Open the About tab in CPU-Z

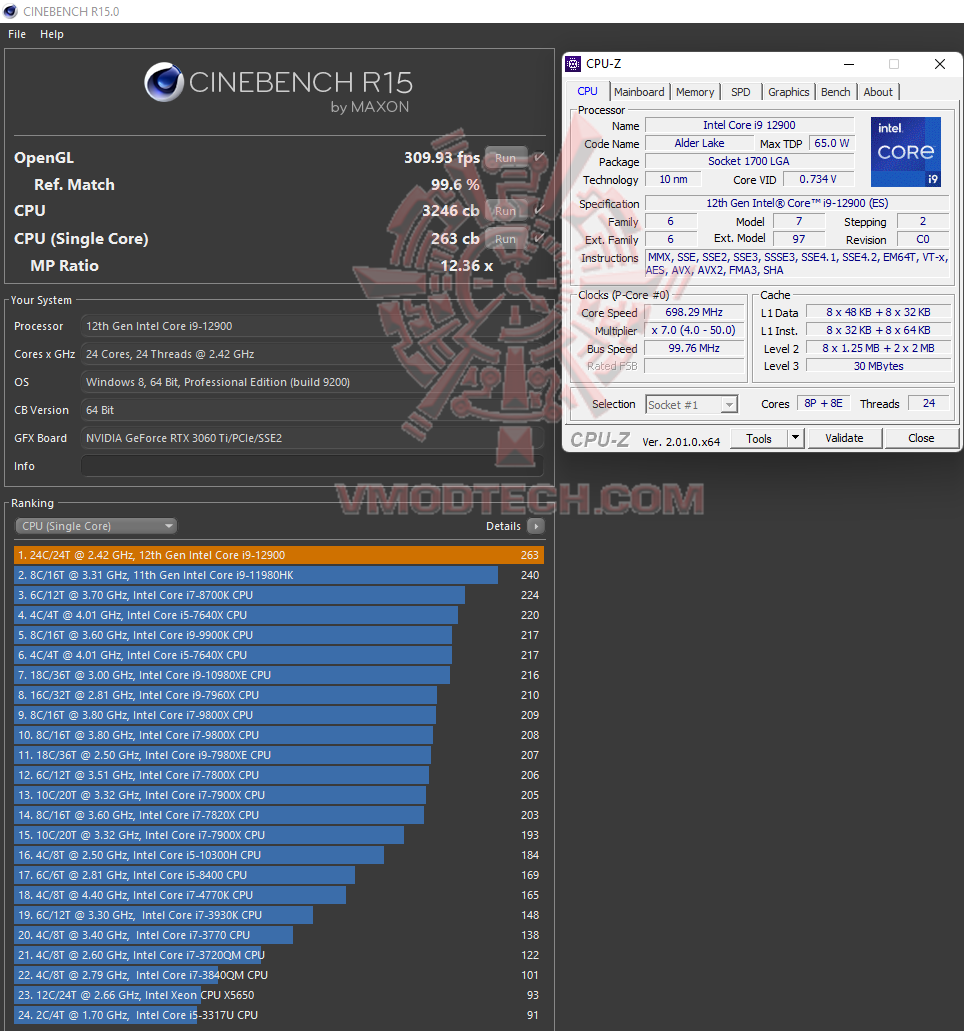[878, 92]
